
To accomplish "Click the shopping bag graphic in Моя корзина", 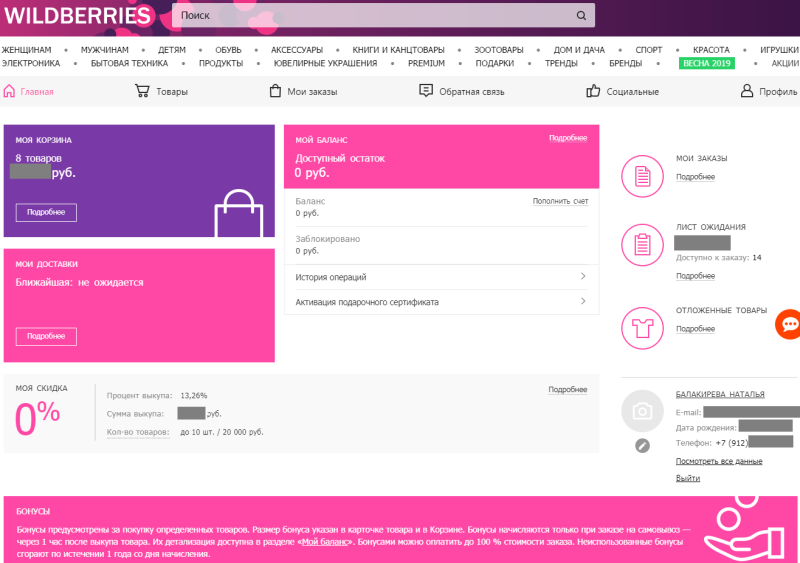I will click(x=239, y=213).
